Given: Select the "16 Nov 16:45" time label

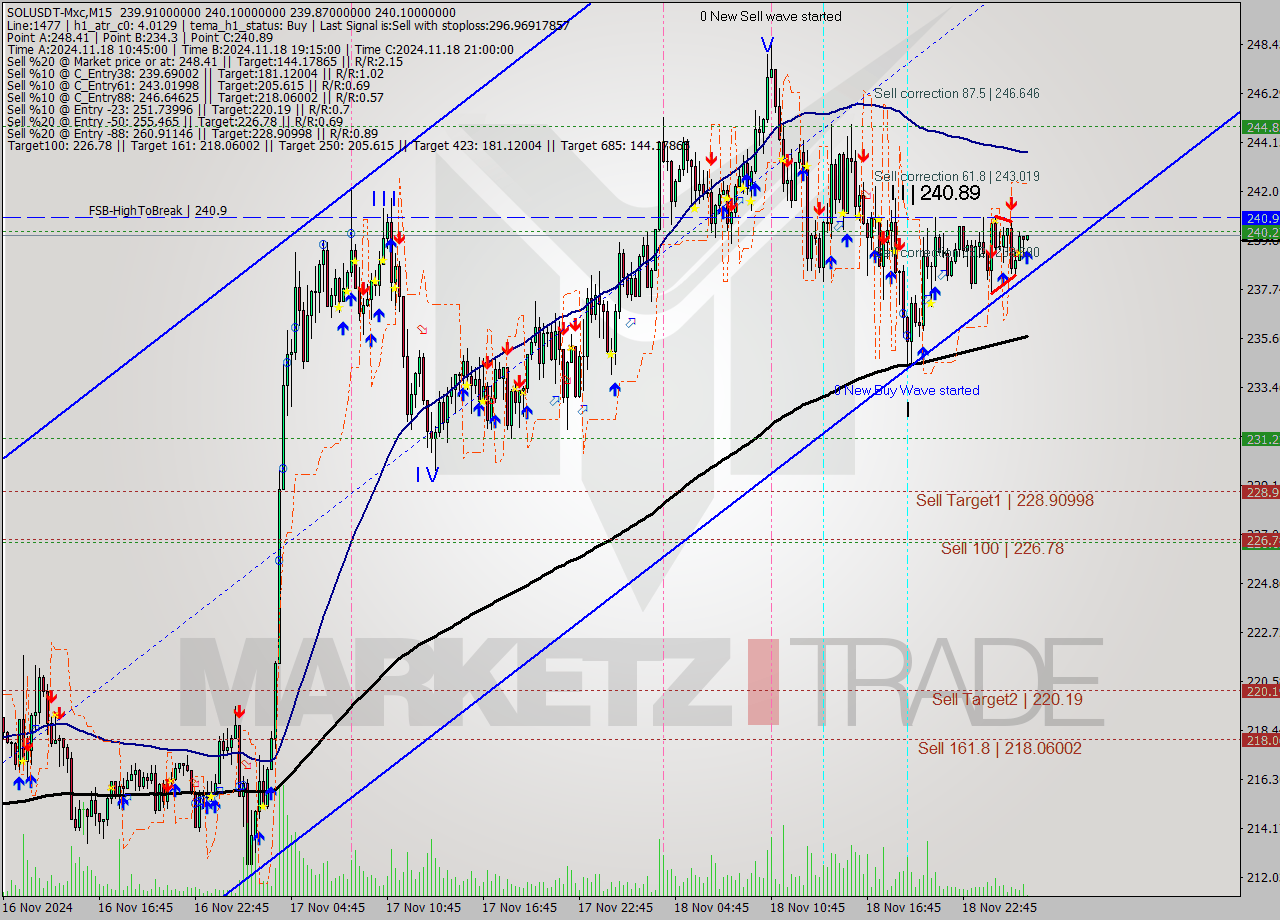Looking at the screenshot, I should click(135, 908).
